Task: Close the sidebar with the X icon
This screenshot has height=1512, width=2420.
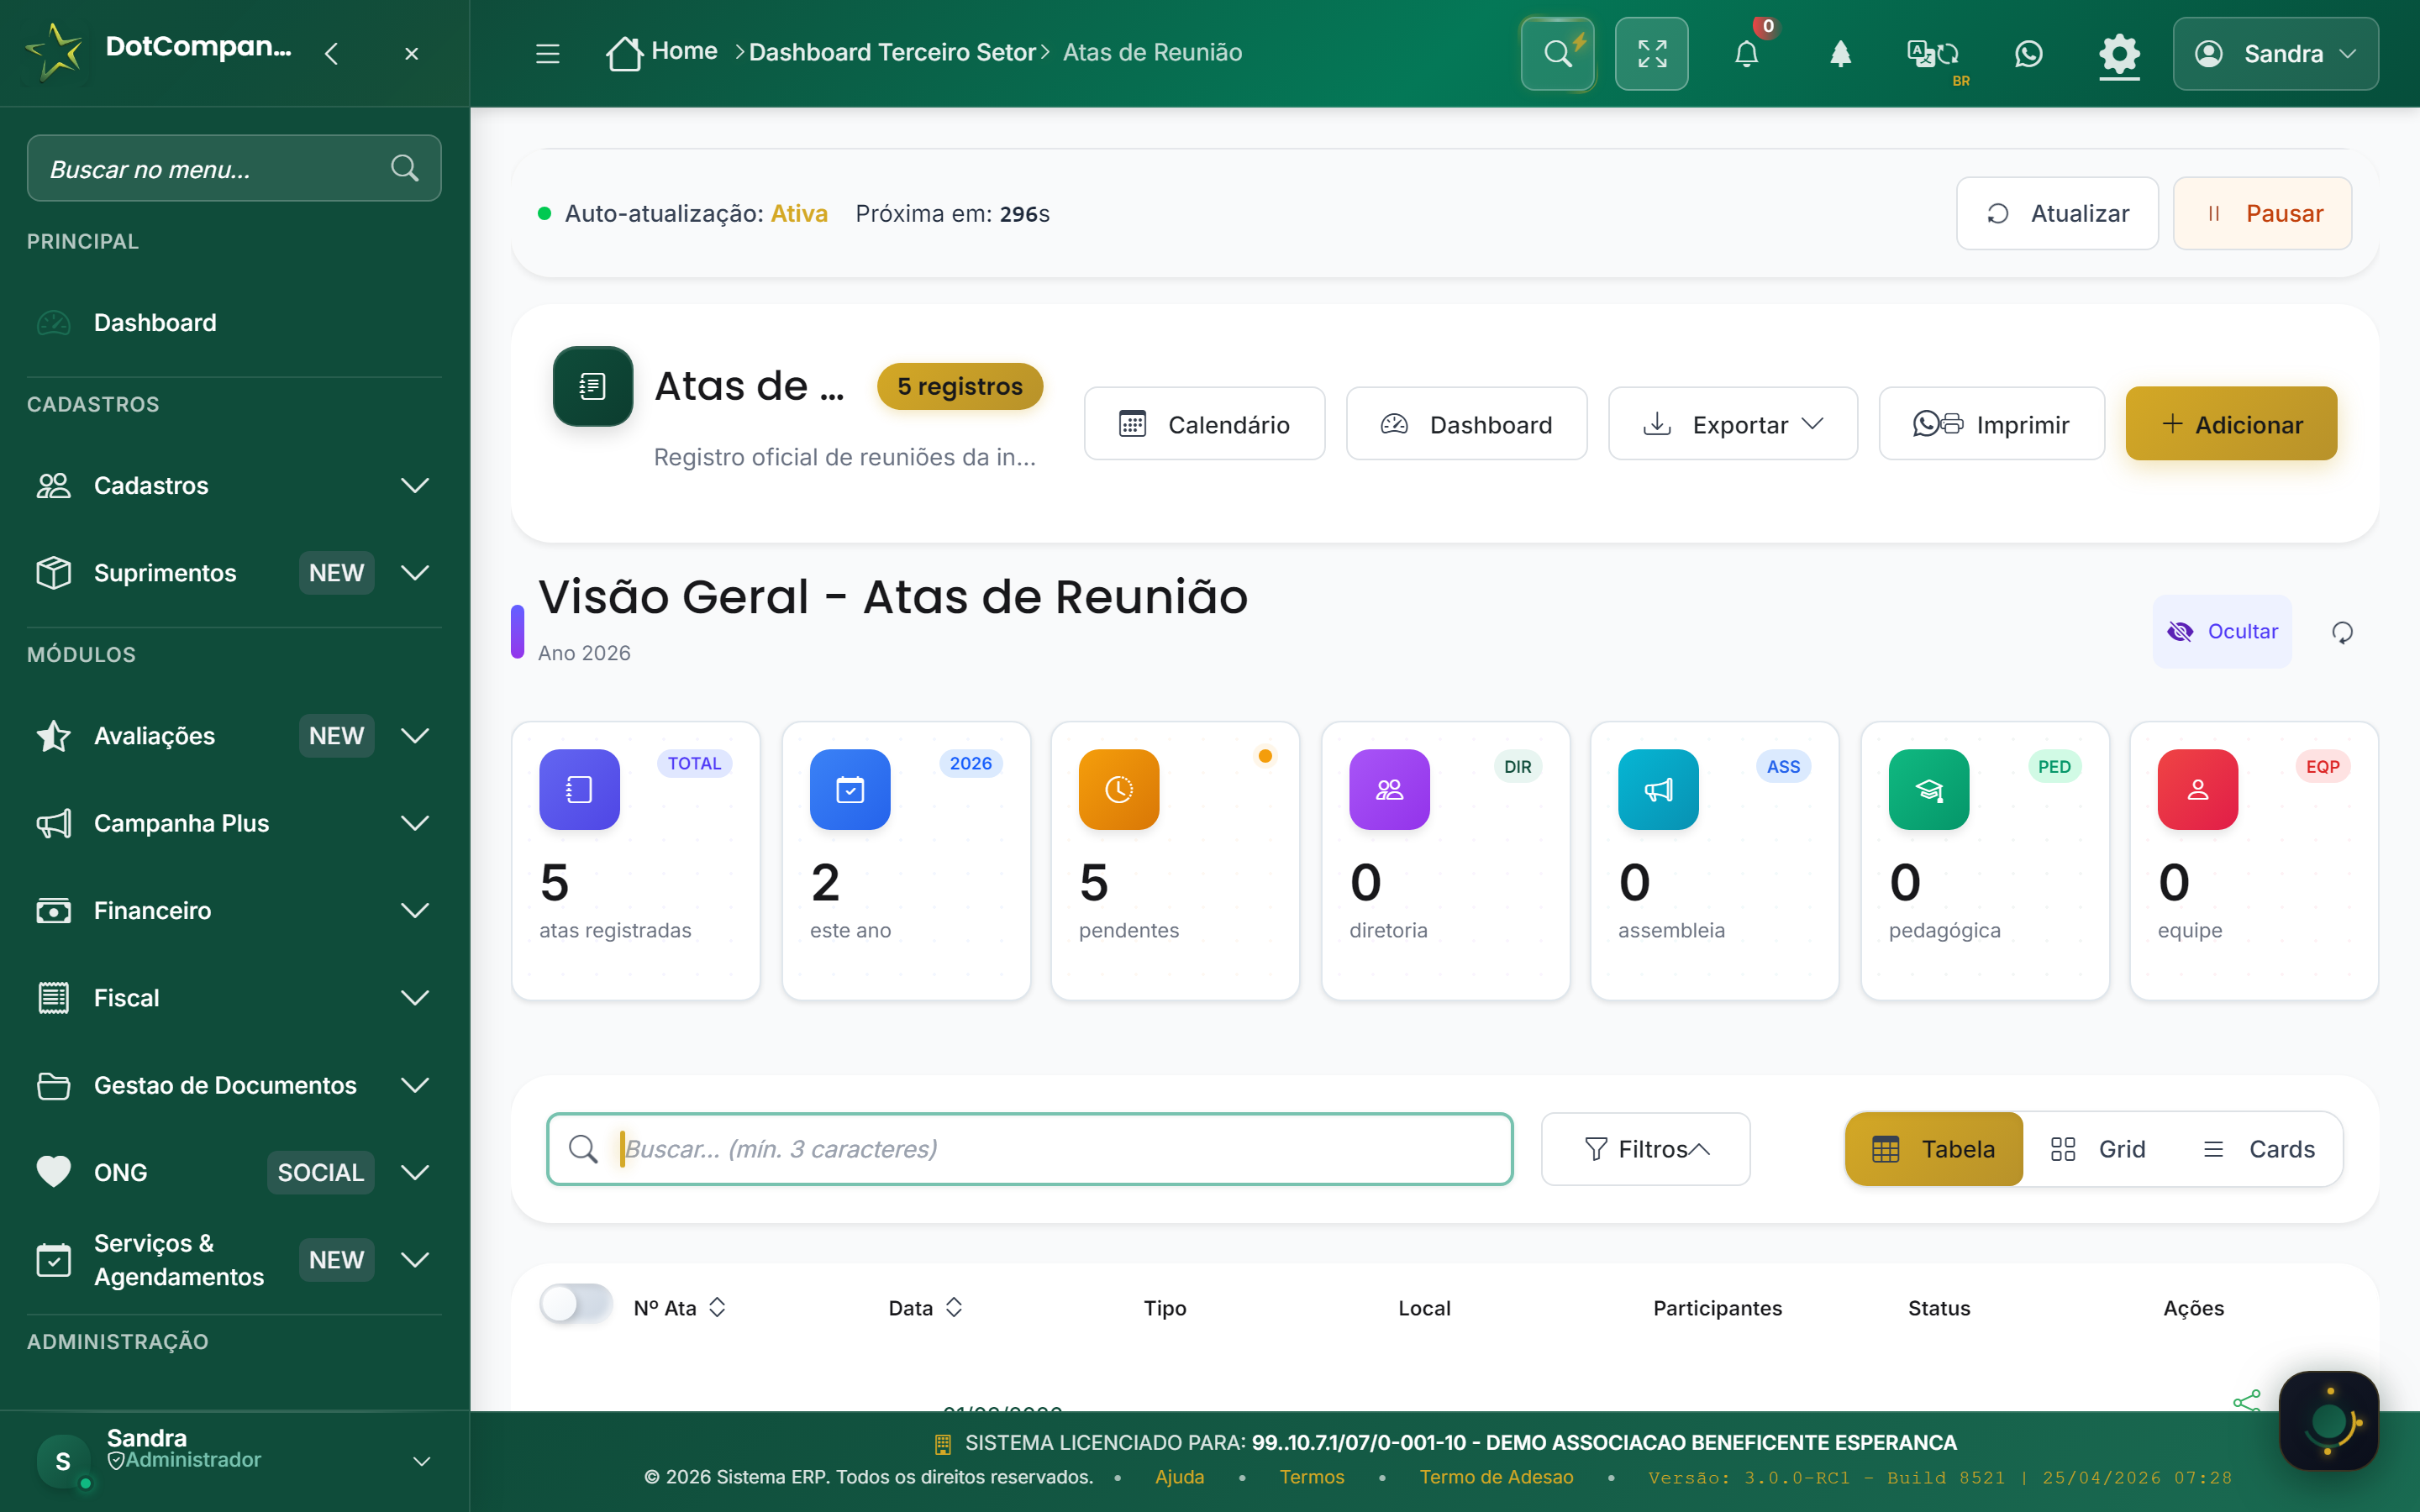Action: [x=411, y=53]
